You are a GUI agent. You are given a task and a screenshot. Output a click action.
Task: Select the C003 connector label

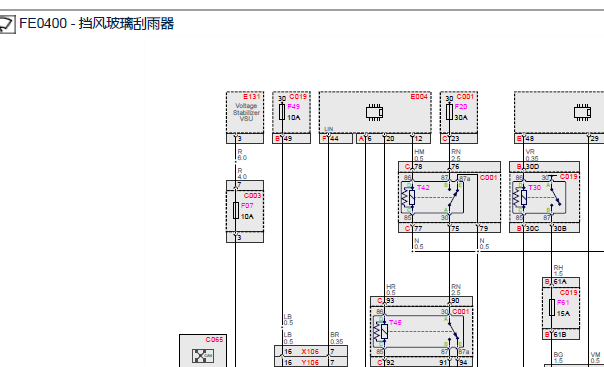(252, 196)
